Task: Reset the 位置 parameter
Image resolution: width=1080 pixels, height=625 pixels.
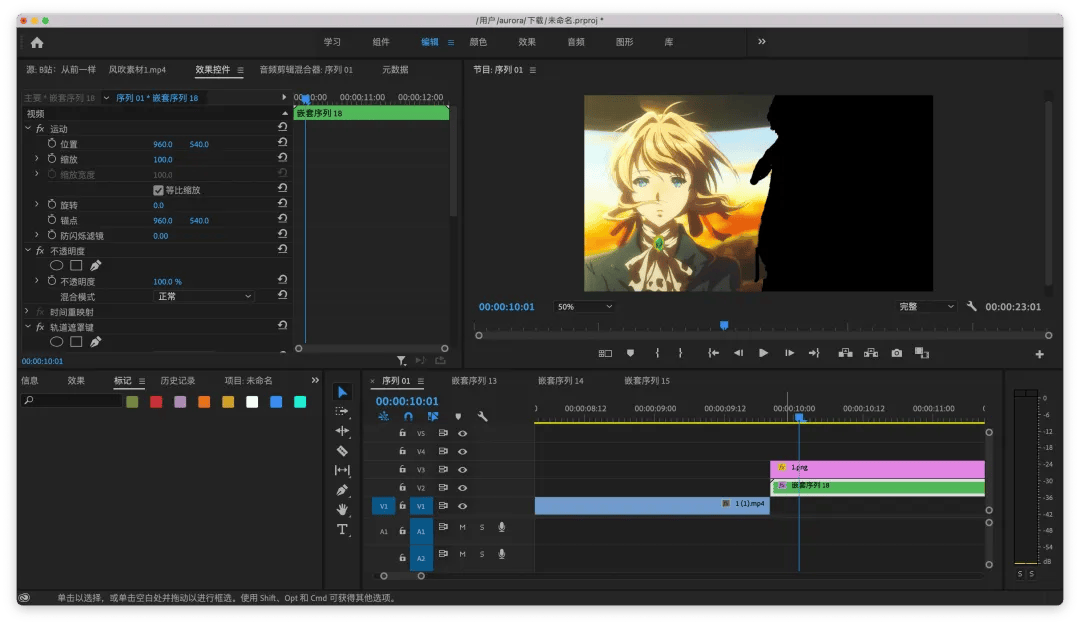Action: point(282,142)
